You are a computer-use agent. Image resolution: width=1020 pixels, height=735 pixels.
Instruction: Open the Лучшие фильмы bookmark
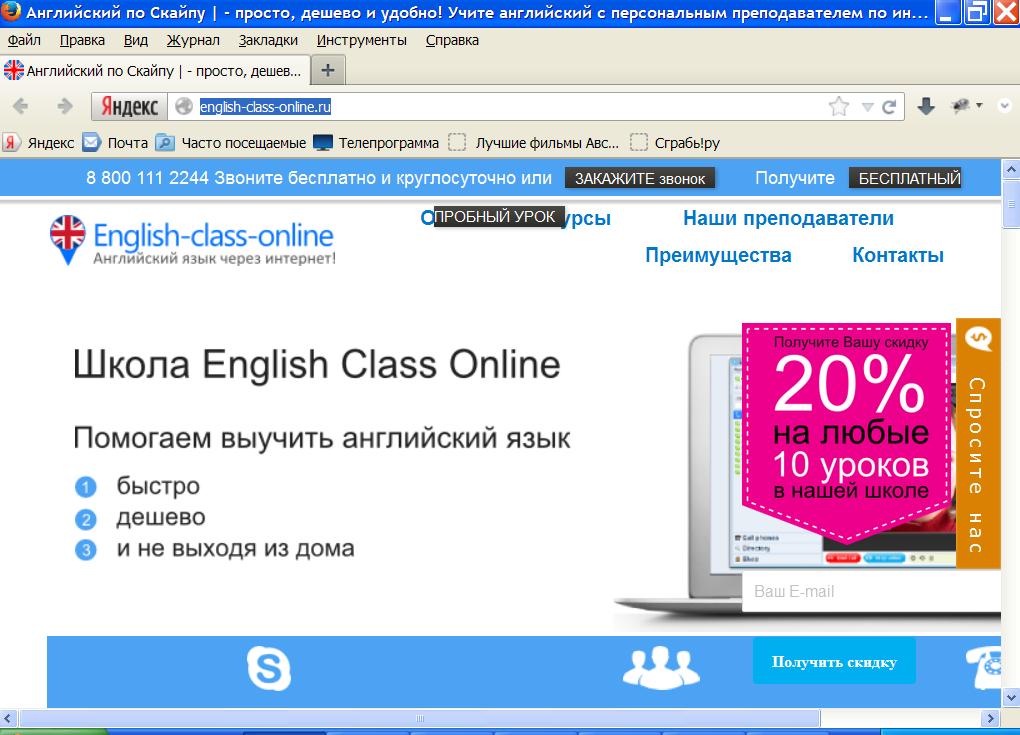point(533,142)
